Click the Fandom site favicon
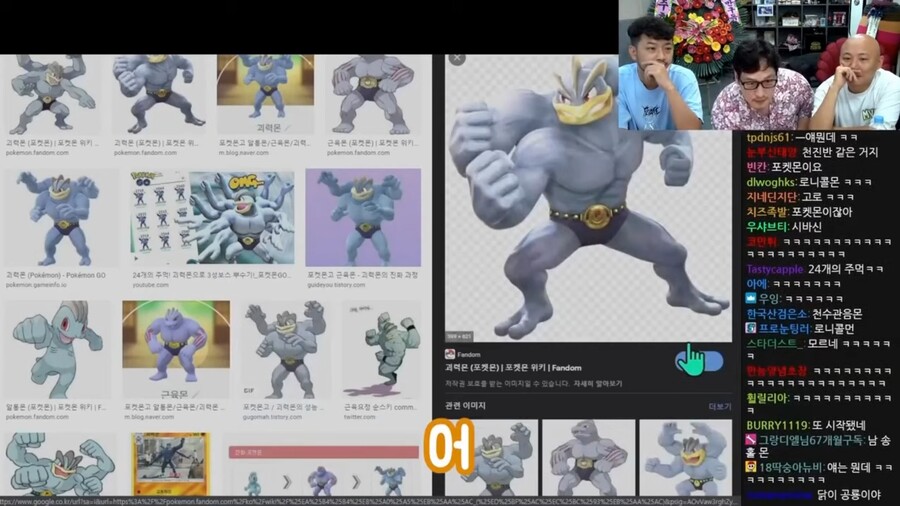Viewport: 900px width, 506px height. (x=450, y=354)
